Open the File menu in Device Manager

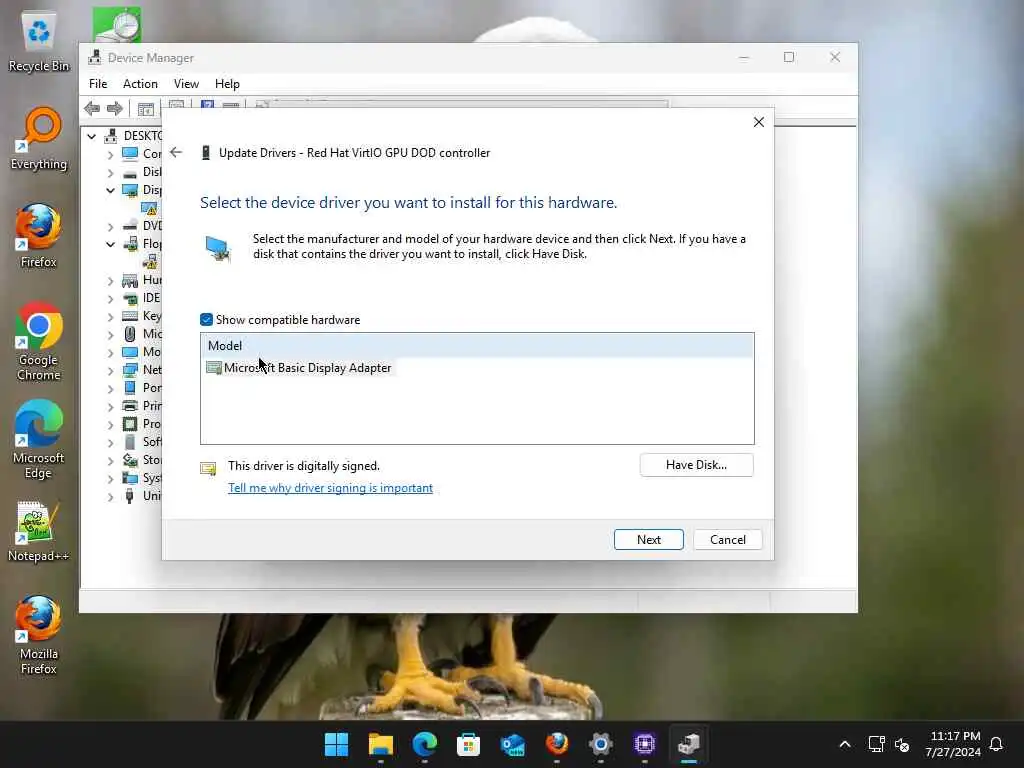(x=98, y=84)
